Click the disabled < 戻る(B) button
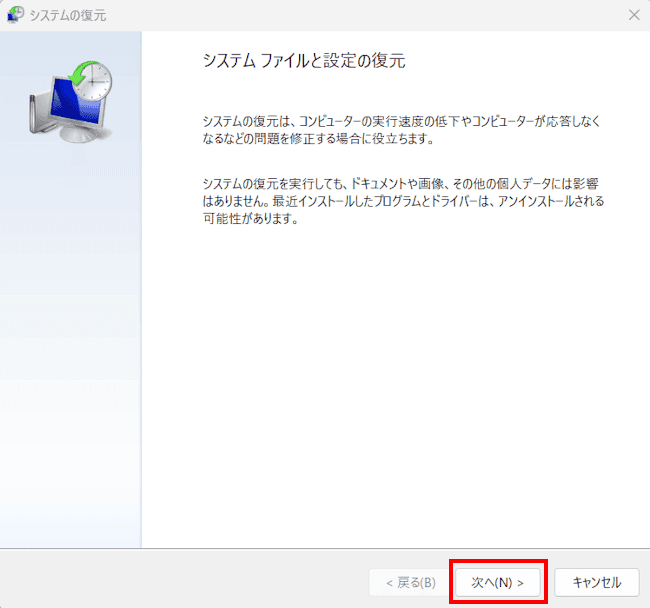 [x=411, y=582]
